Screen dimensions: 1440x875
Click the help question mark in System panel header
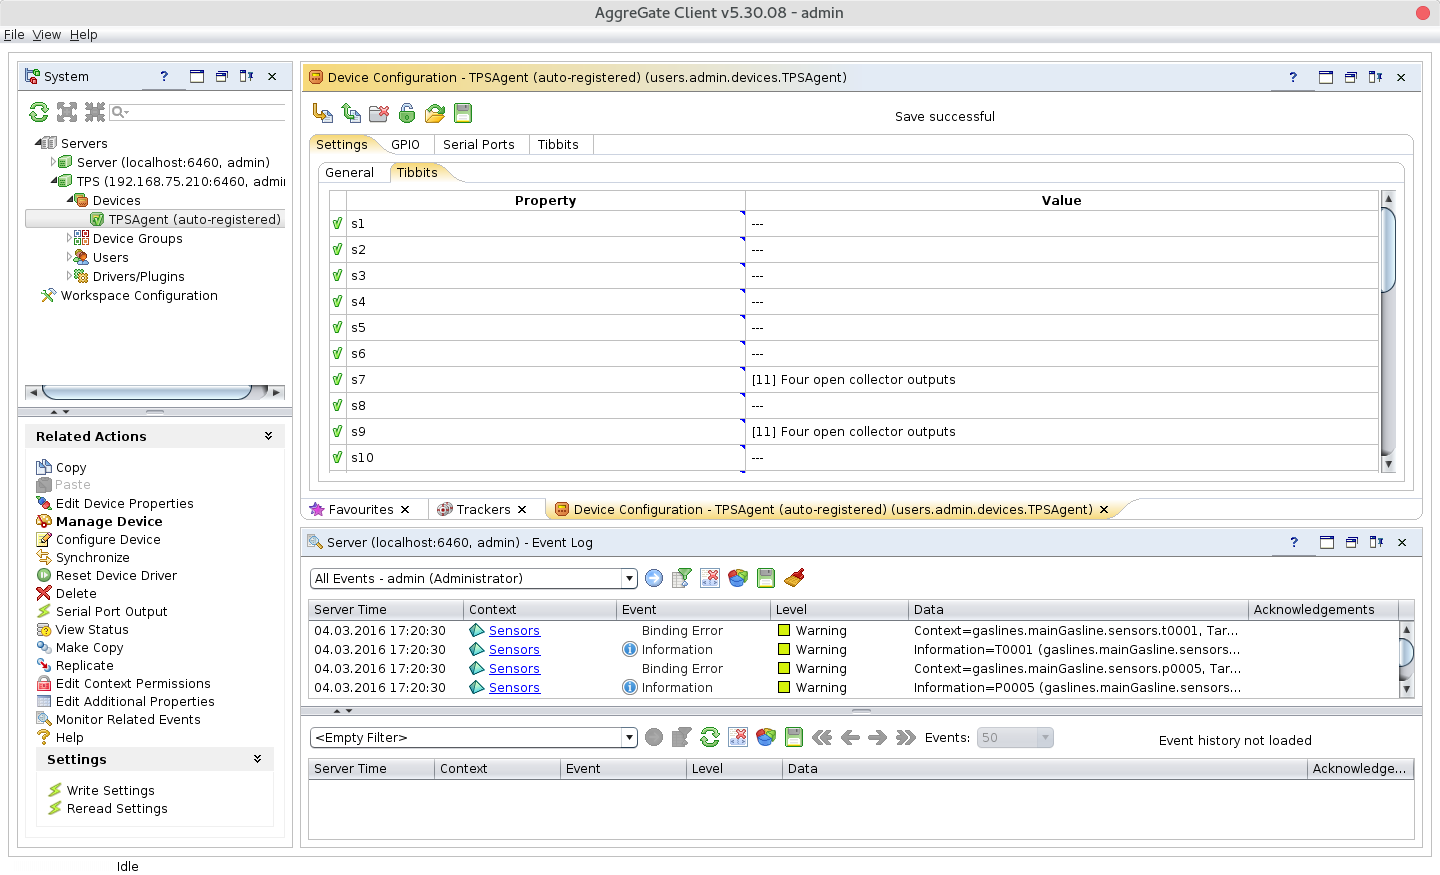point(164,76)
